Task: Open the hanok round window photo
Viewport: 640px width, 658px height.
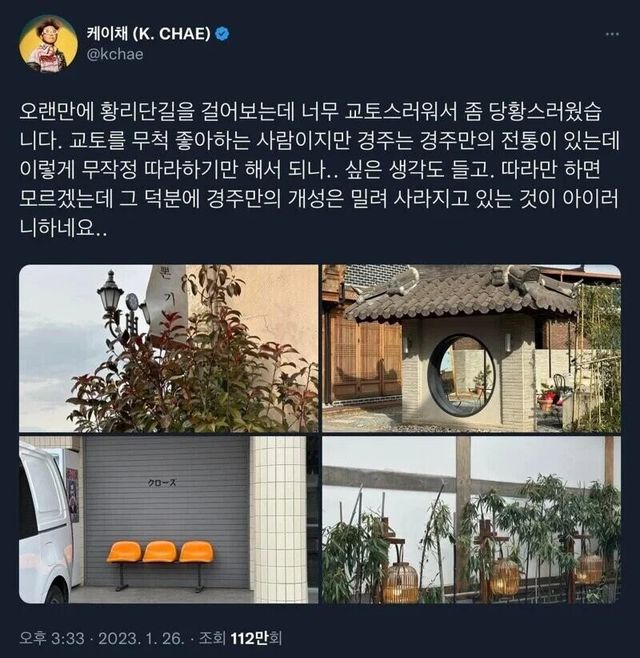Action: (x=472, y=348)
